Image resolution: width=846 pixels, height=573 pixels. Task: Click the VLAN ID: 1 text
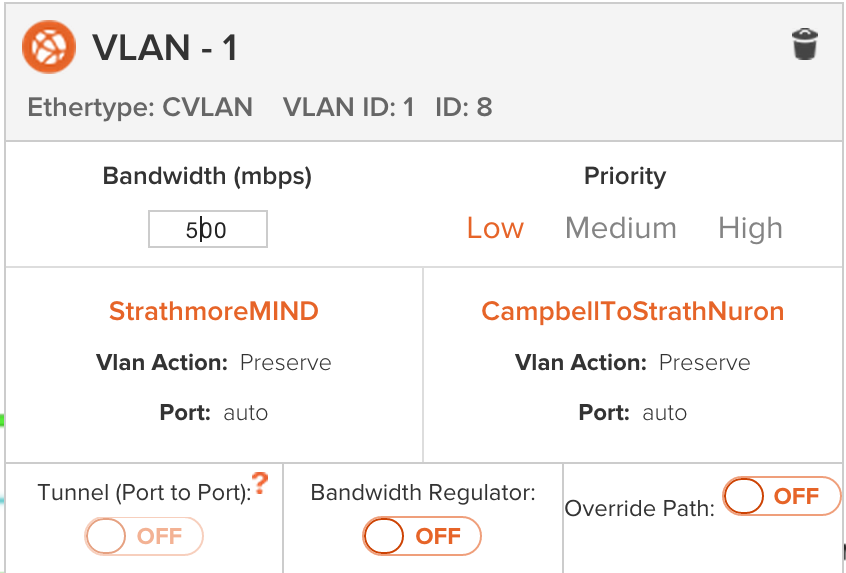(348, 107)
